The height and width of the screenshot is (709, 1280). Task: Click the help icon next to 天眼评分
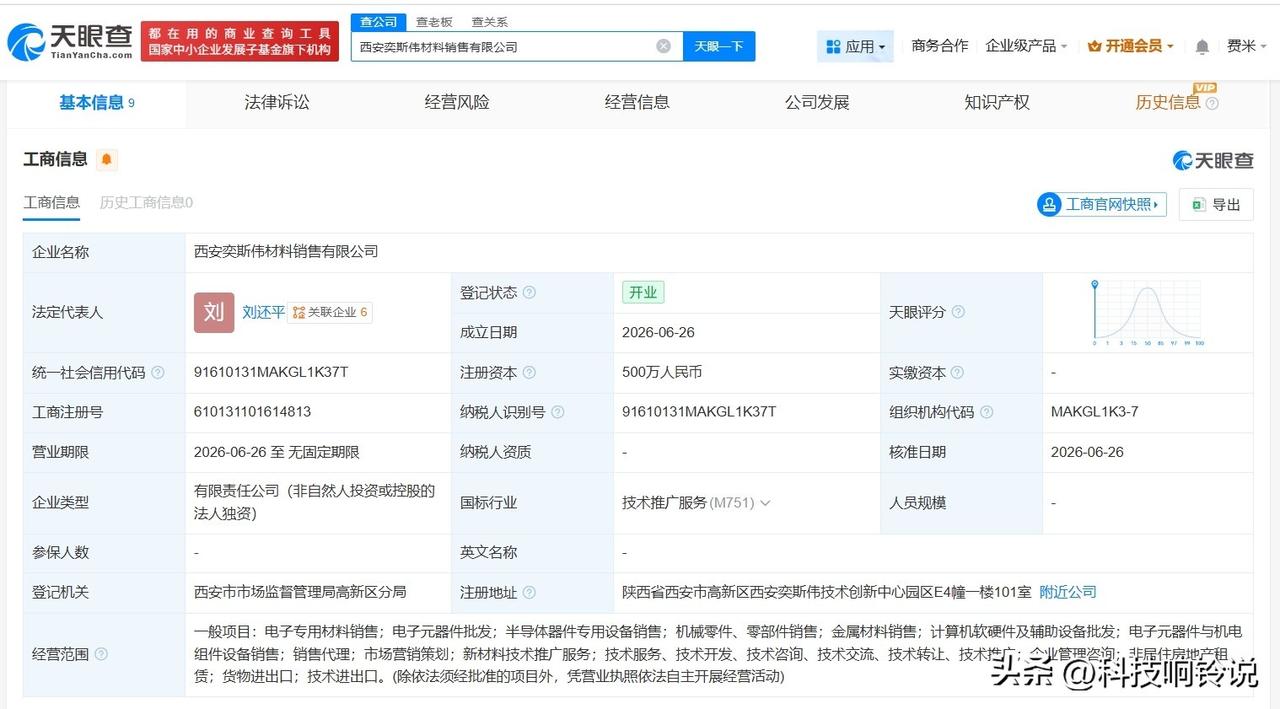[x=958, y=312]
